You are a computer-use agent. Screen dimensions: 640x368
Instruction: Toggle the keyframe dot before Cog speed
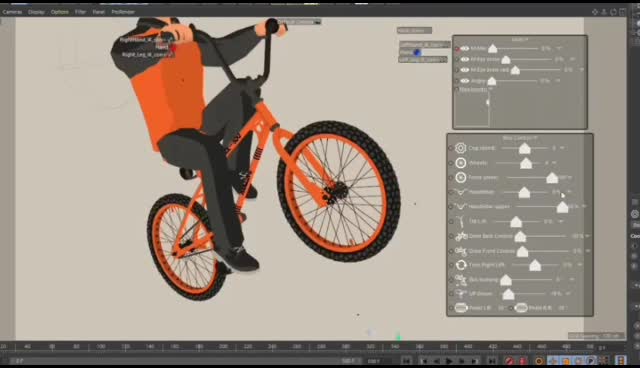[451, 148]
